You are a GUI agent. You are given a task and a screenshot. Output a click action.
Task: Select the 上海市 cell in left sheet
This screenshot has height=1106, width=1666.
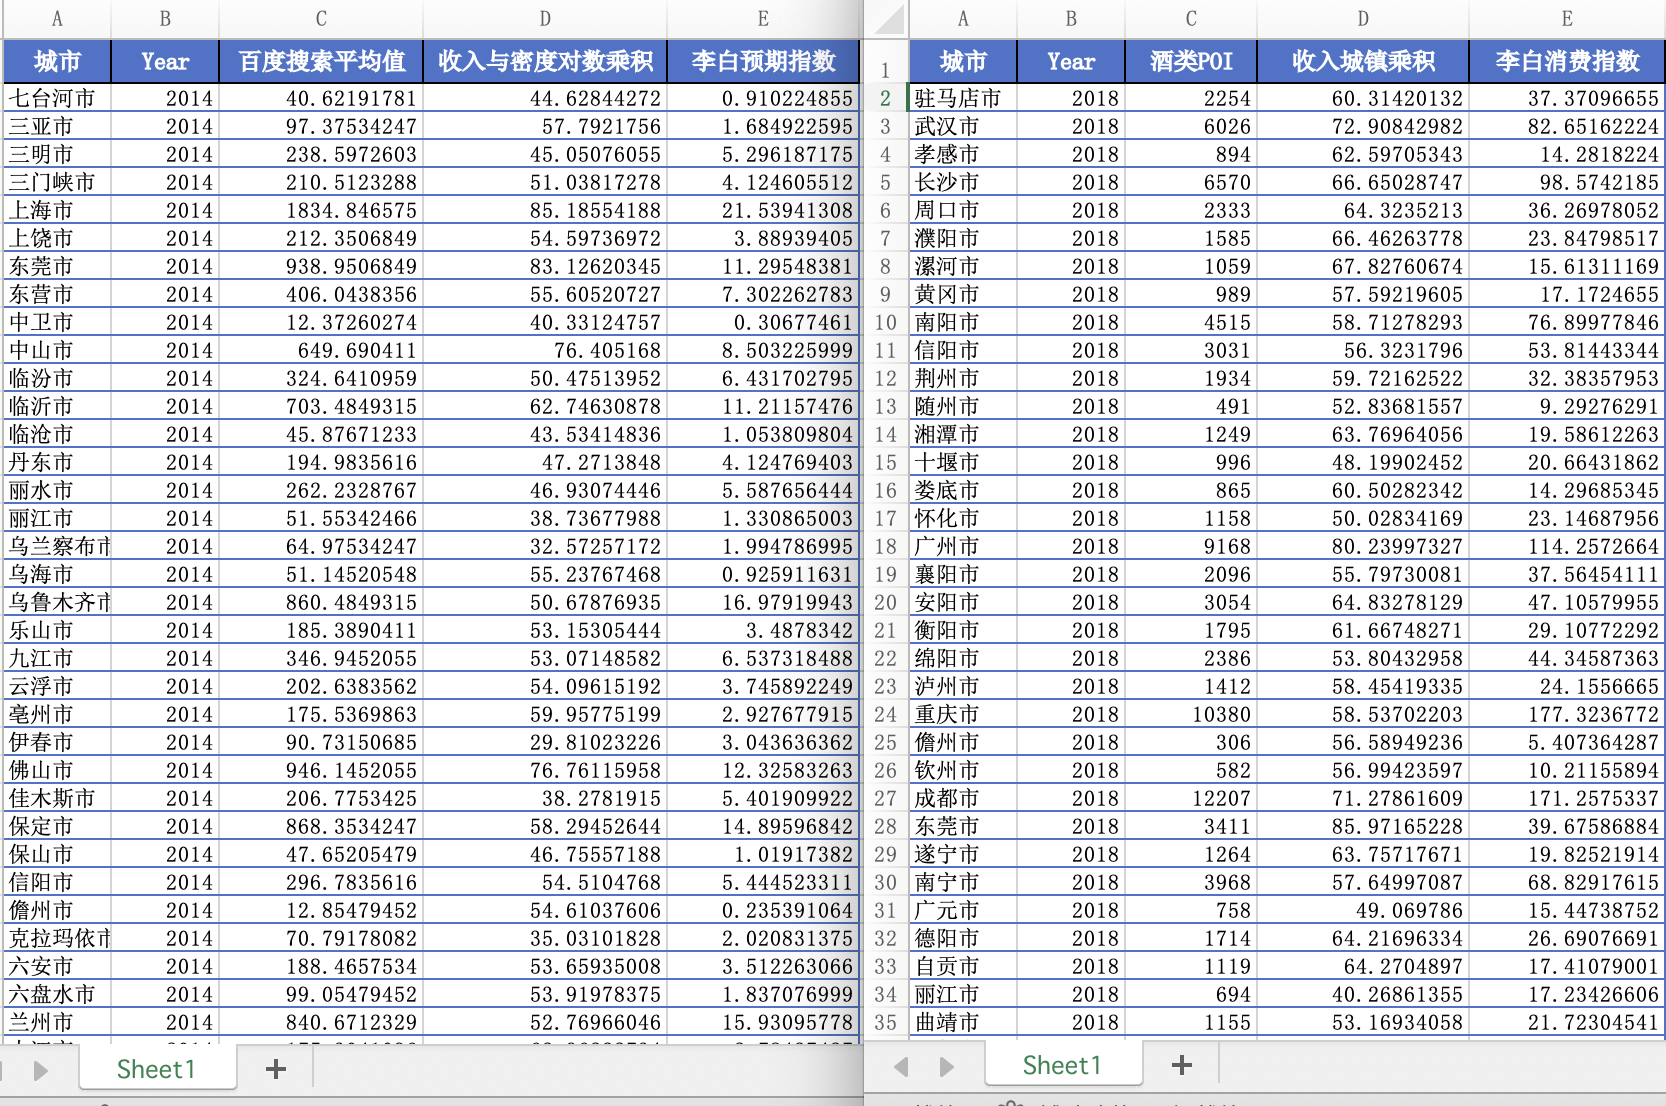pos(56,210)
